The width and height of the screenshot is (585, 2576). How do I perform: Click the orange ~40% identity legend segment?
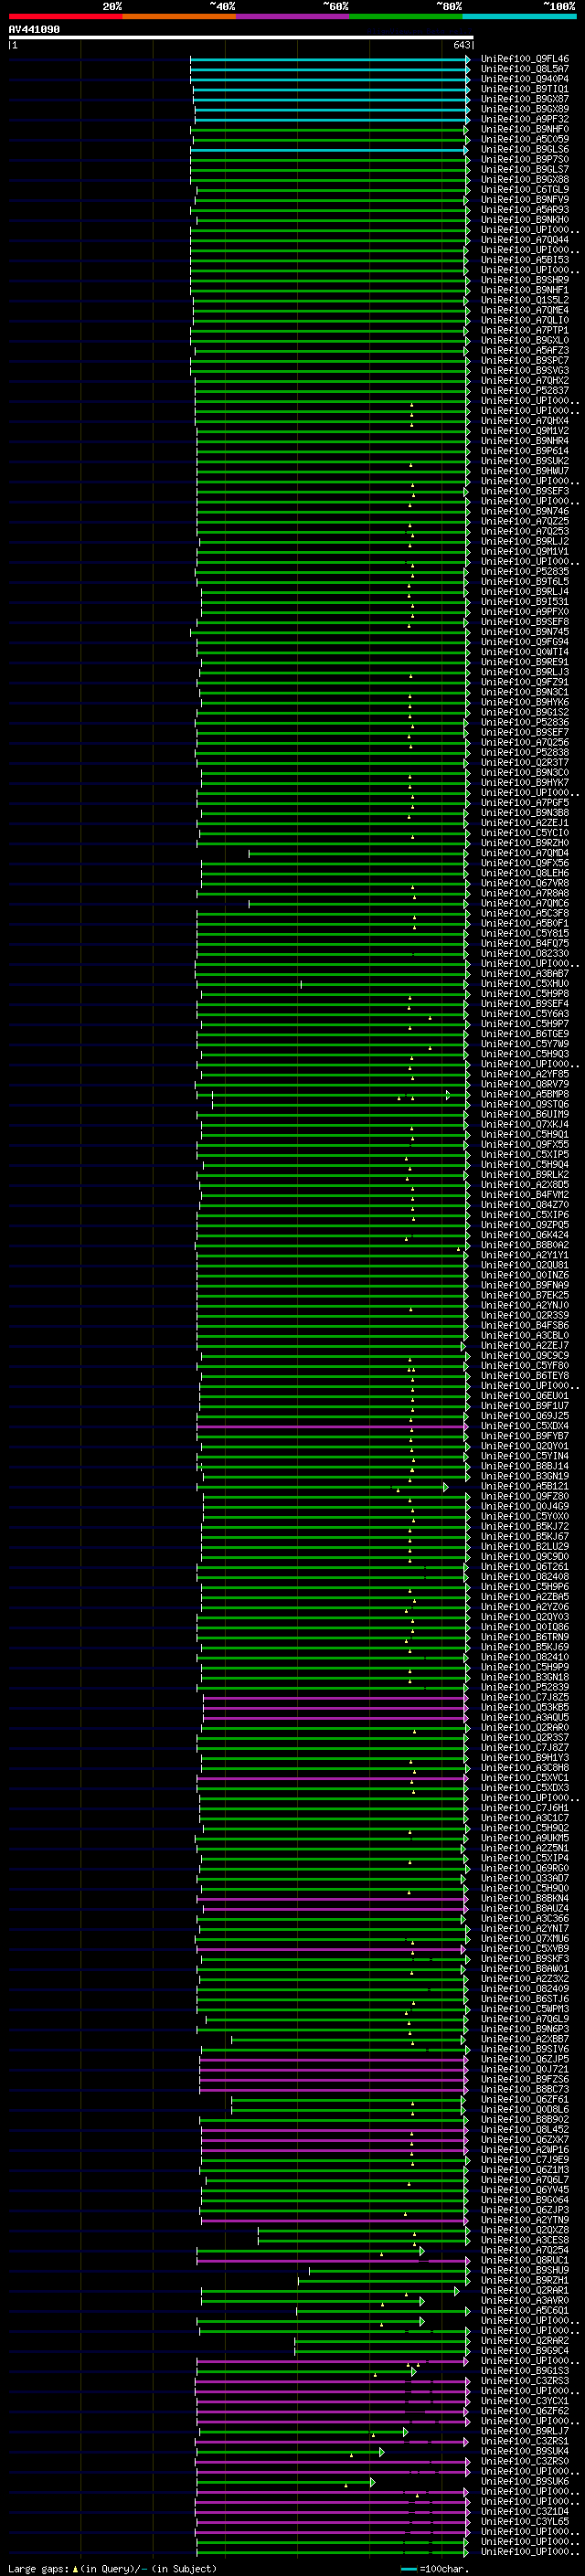[x=179, y=16]
